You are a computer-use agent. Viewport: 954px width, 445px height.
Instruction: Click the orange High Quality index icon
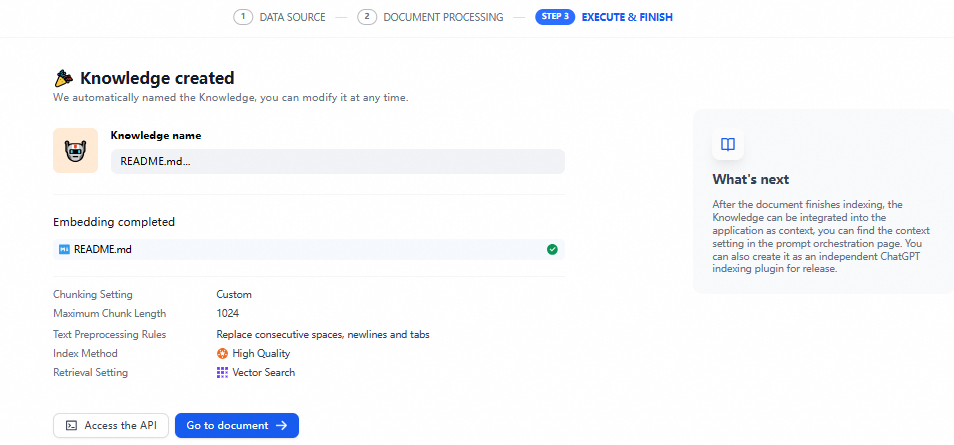[222, 353]
